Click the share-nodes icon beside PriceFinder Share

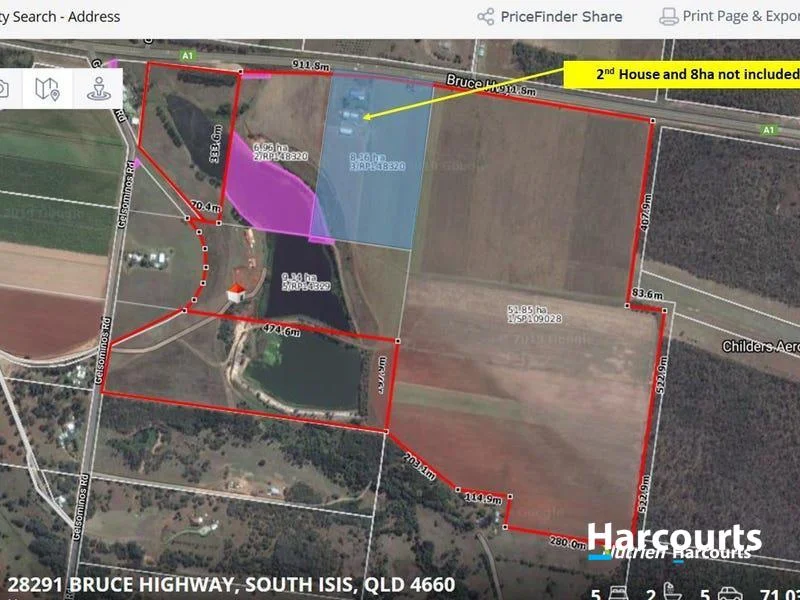[487, 16]
